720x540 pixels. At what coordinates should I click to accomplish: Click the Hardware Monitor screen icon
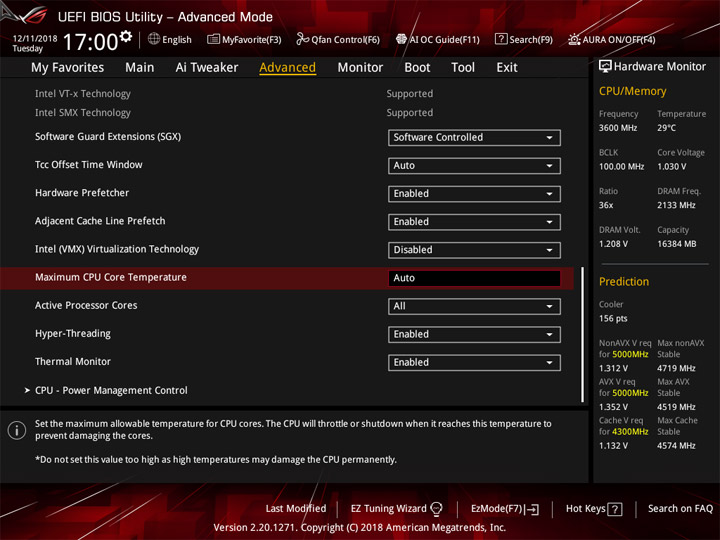(x=605, y=66)
